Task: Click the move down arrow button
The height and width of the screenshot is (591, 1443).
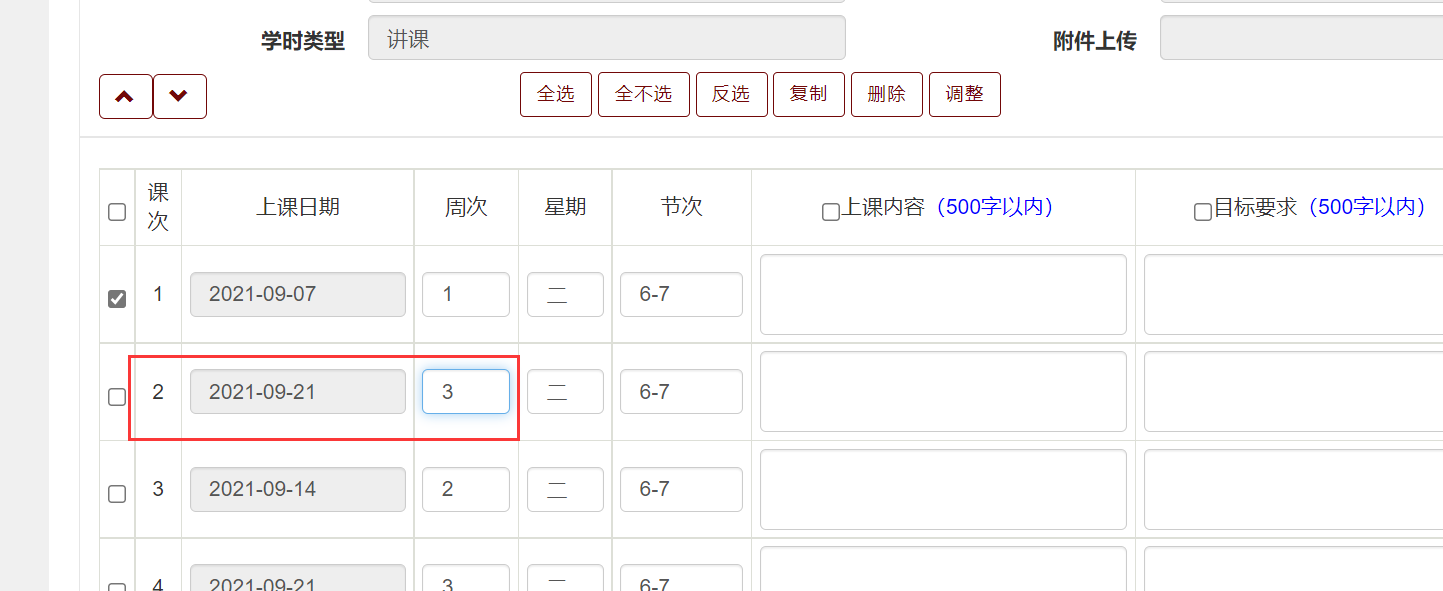Action: 179,96
